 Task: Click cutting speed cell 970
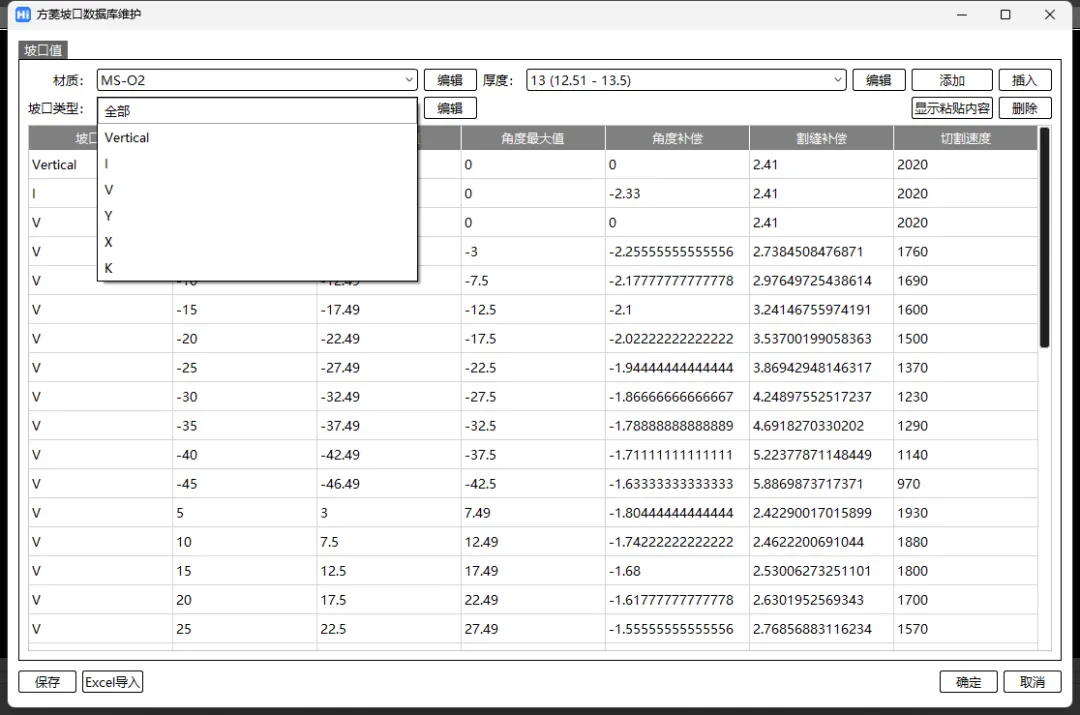[x=965, y=484]
